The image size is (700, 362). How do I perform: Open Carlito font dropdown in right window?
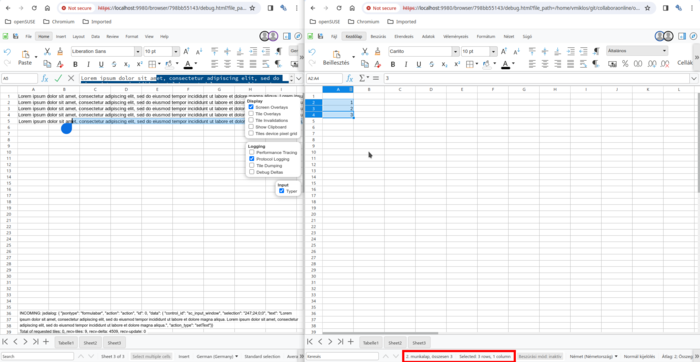tap(455, 51)
